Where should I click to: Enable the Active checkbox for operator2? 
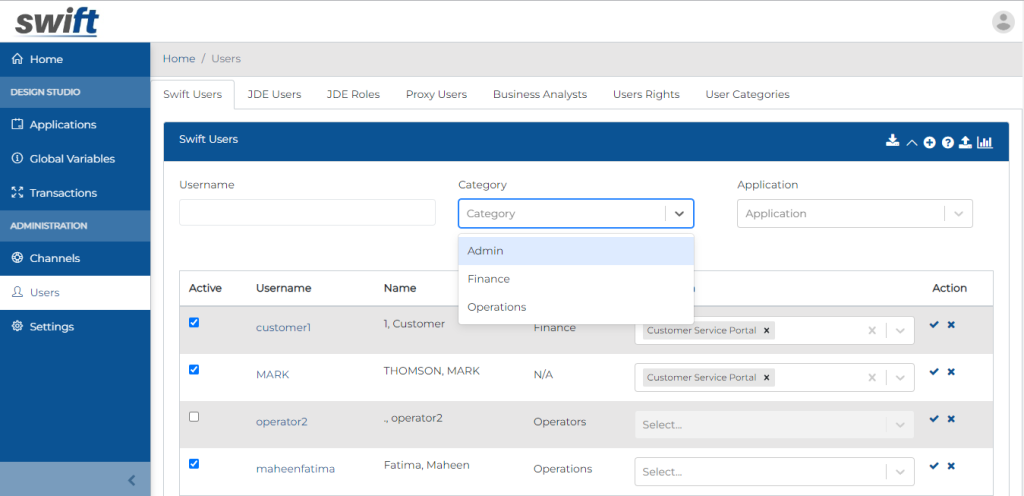pyautogui.click(x=194, y=417)
